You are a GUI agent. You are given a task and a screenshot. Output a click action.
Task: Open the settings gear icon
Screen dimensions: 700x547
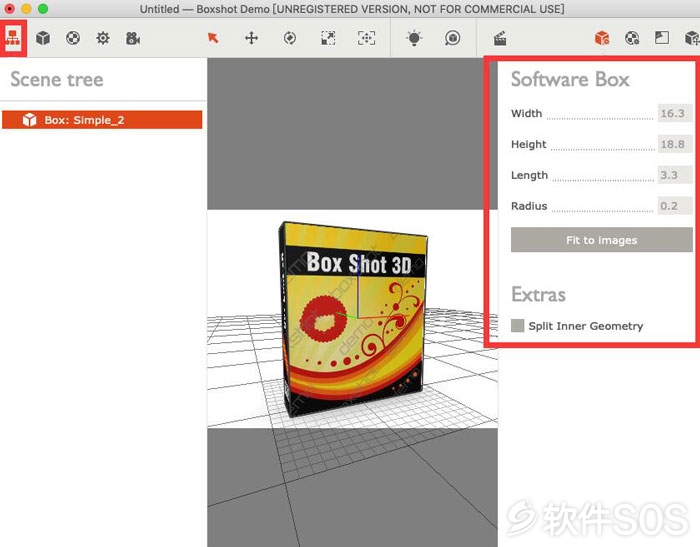click(x=103, y=38)
